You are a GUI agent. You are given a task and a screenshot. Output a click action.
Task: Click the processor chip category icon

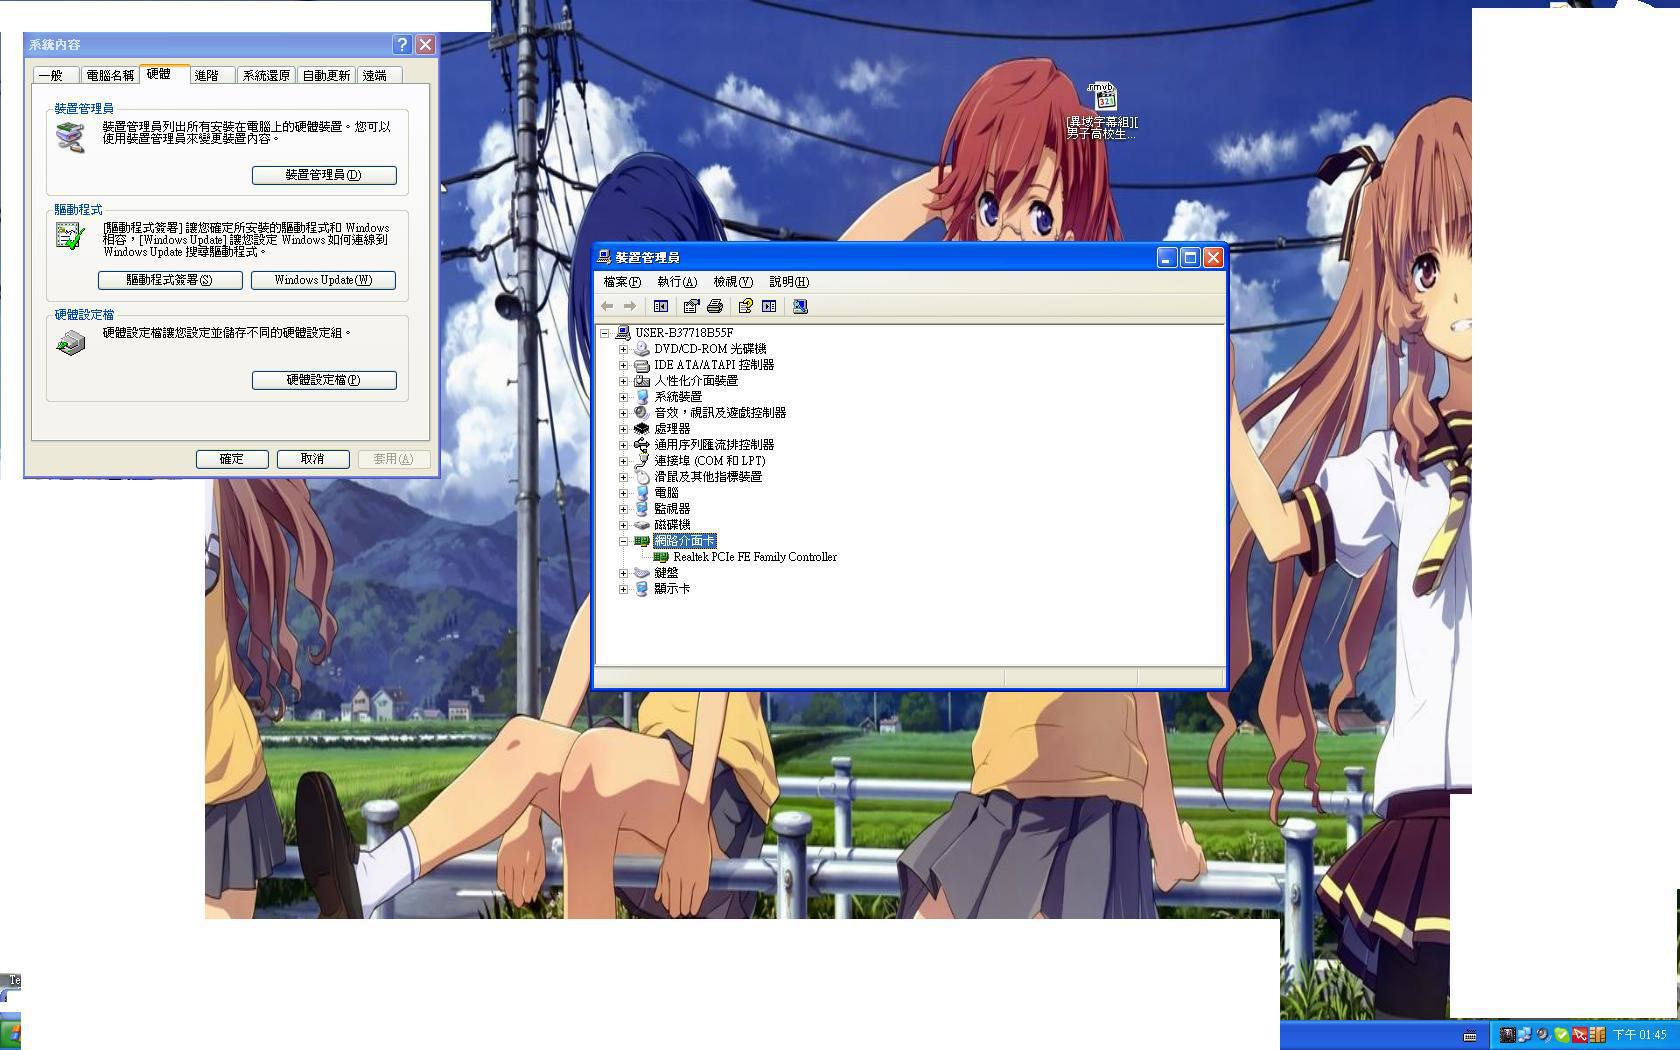point(642,429)
